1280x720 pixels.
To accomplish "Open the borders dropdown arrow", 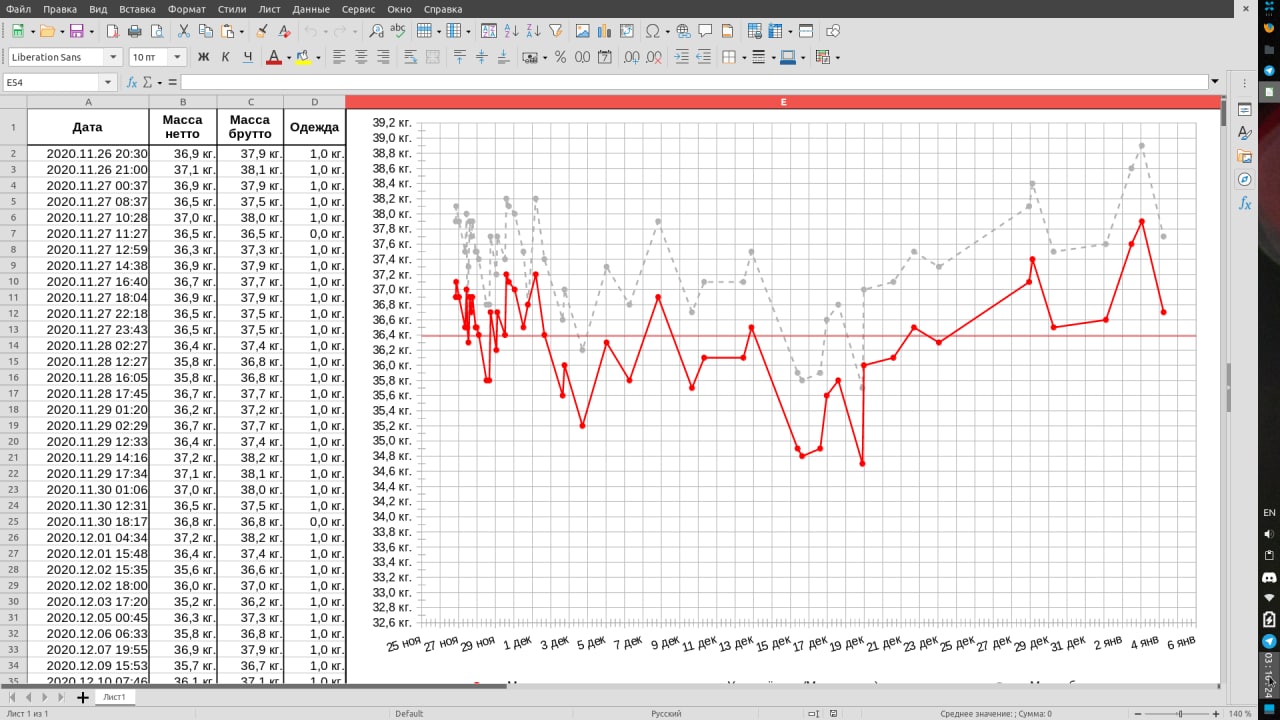I will point(744,57).
